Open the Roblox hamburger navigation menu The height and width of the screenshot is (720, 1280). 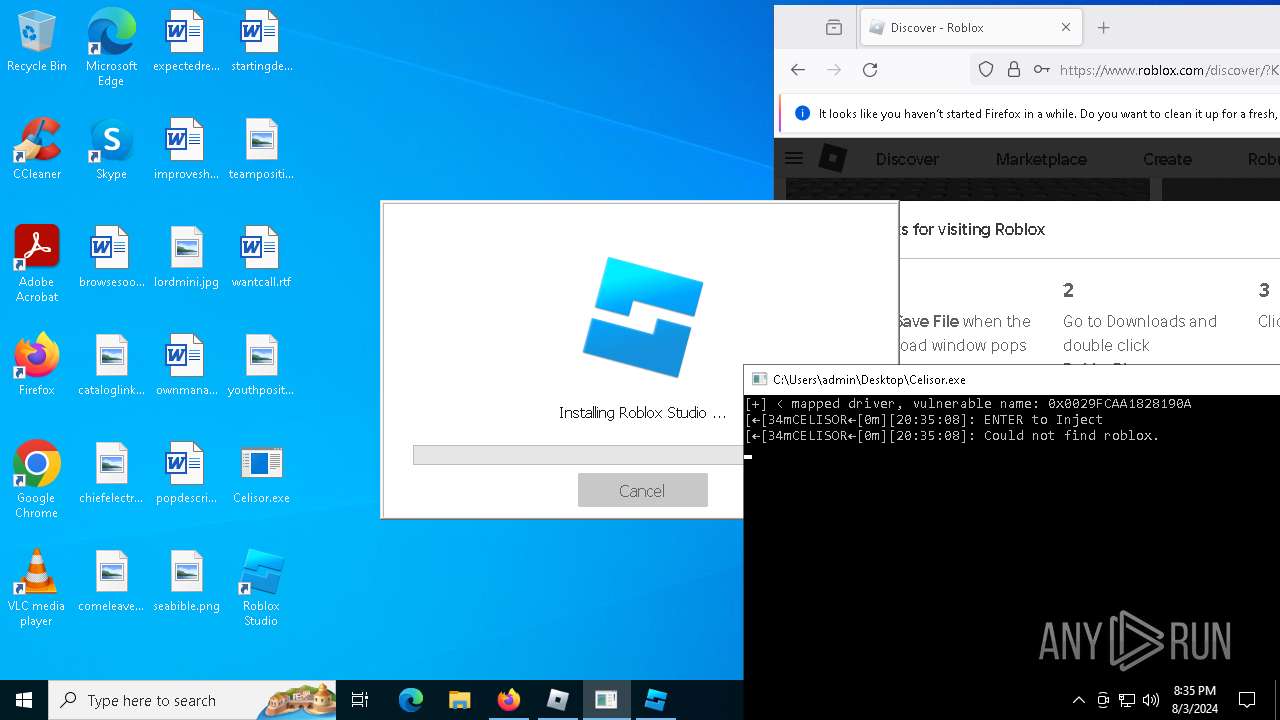pyautogui.click(x=794, y=158)
